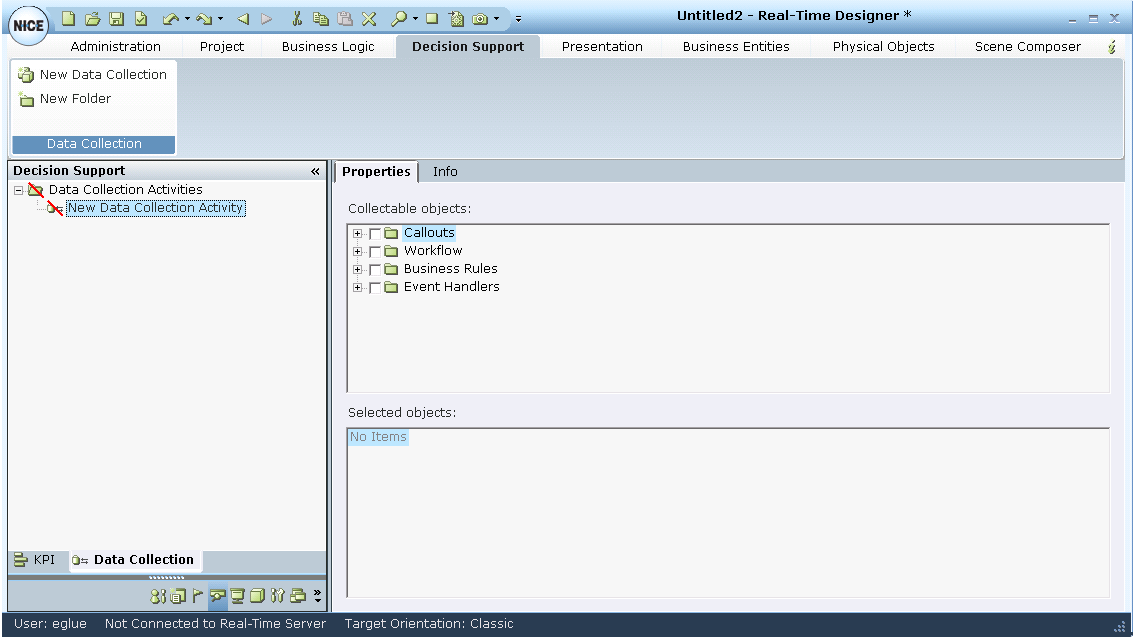Open the Info tab
Image resolution: width=1133 pixels, height=638 pixels.
point(445,171)
